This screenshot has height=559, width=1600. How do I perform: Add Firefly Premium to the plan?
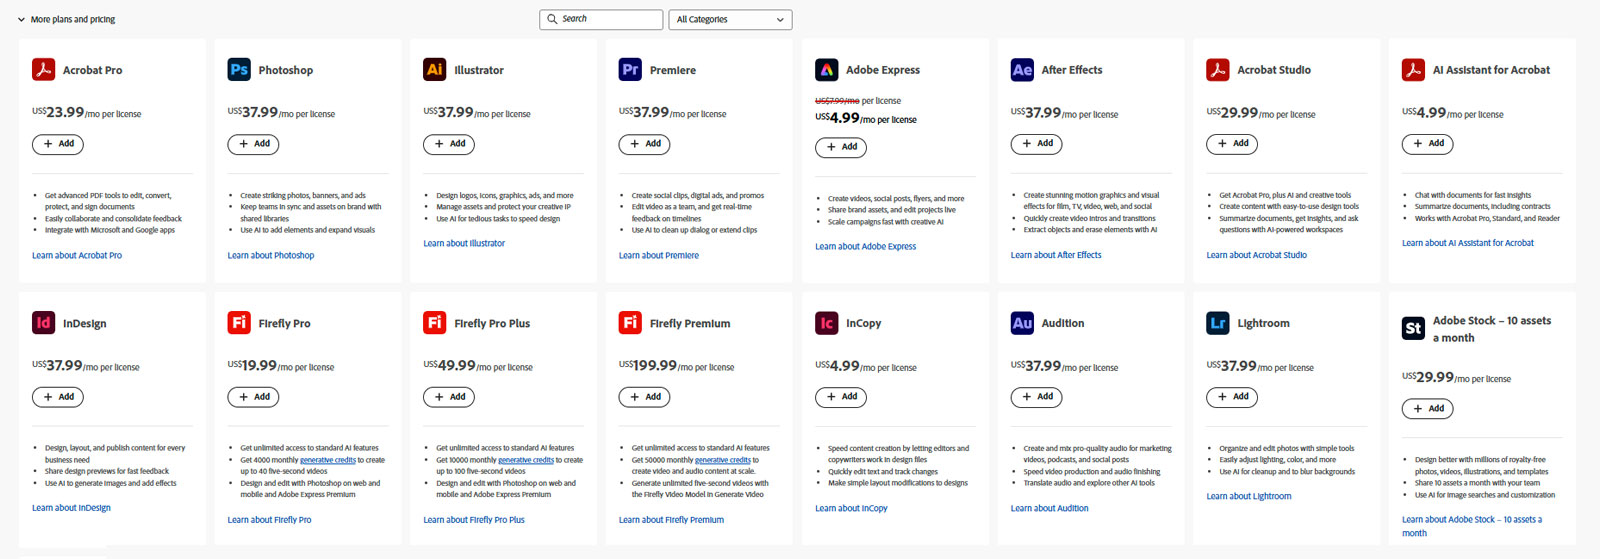tap(645, 397)
